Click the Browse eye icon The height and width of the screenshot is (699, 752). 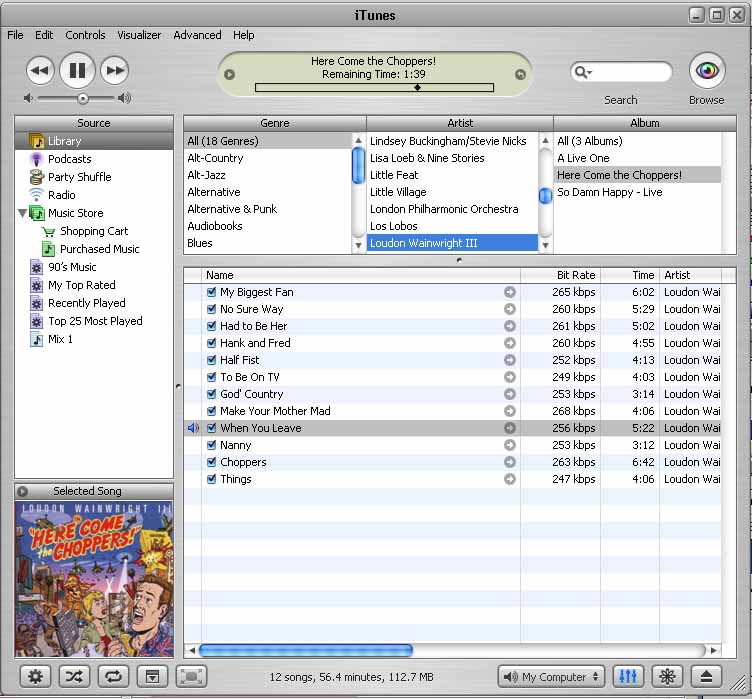pos(707,71)
